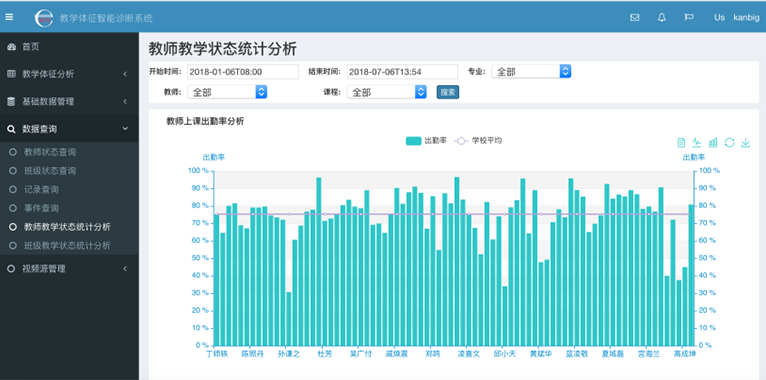Click the axis label 臧焕震
Image resolution: width=766 pixels, height=380 pixels.
click(396, 354)
